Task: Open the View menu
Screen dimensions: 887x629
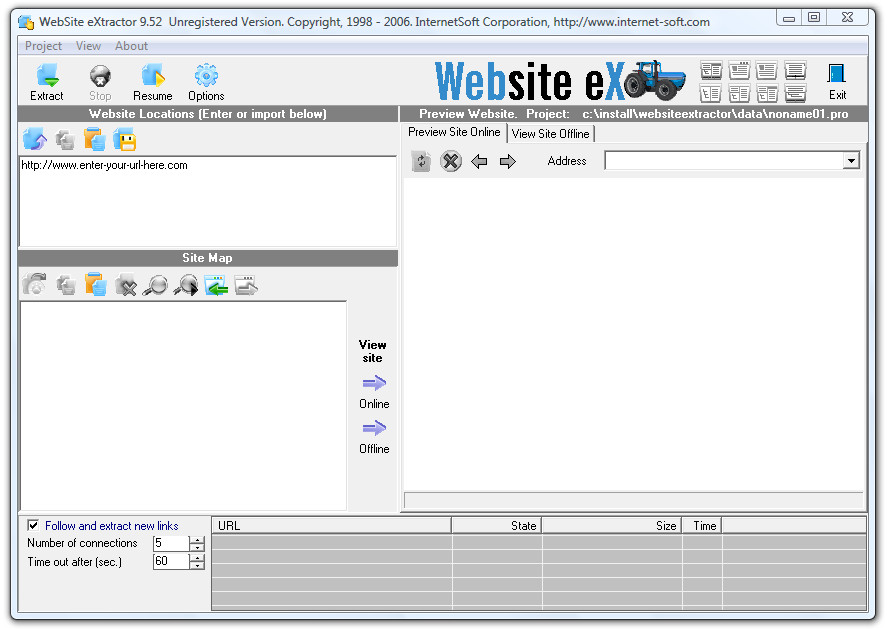Action: click(x=88, y=46)
